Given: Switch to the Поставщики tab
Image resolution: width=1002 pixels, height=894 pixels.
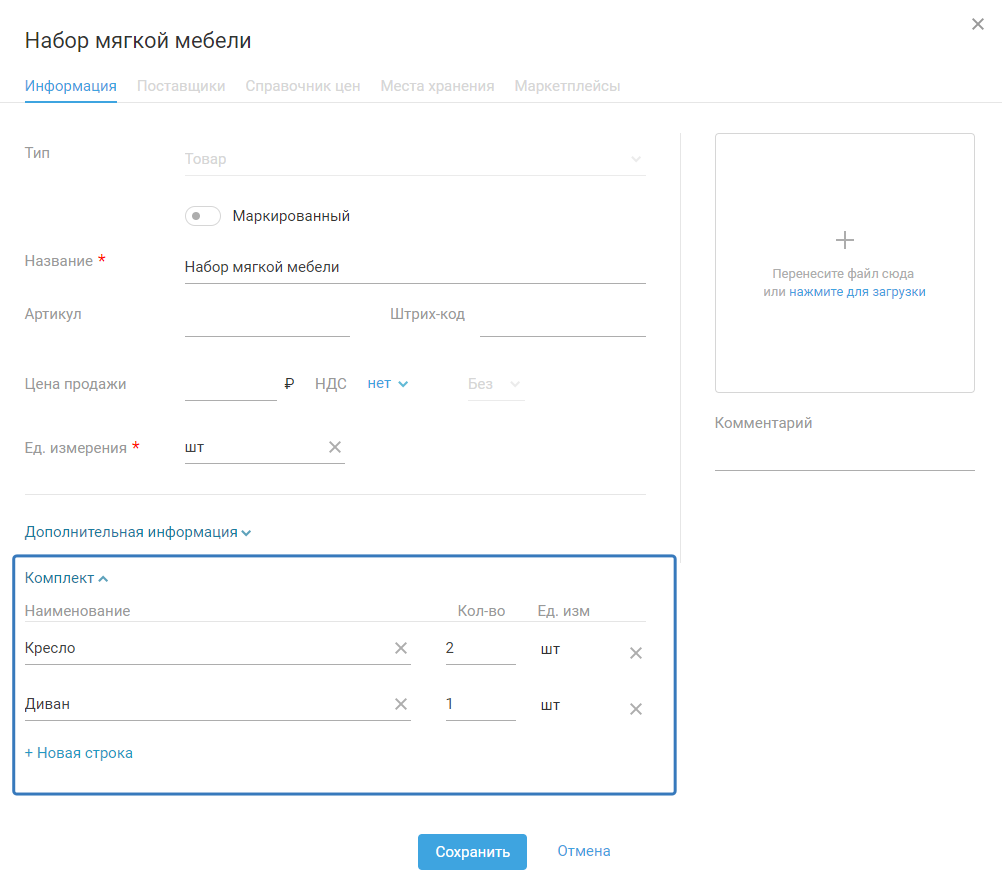Looking at the screenshot, I should (181, 86).
